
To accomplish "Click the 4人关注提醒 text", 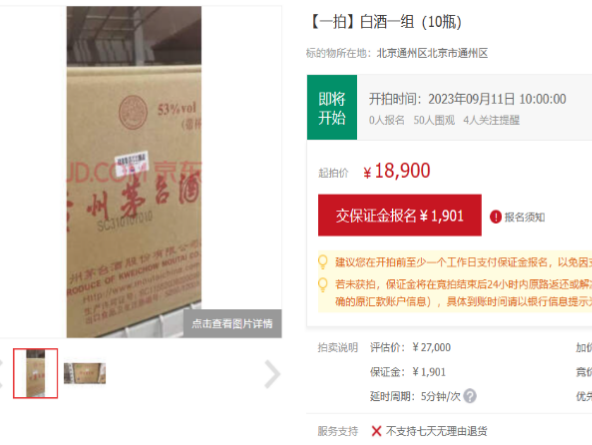I will point(492,120).
